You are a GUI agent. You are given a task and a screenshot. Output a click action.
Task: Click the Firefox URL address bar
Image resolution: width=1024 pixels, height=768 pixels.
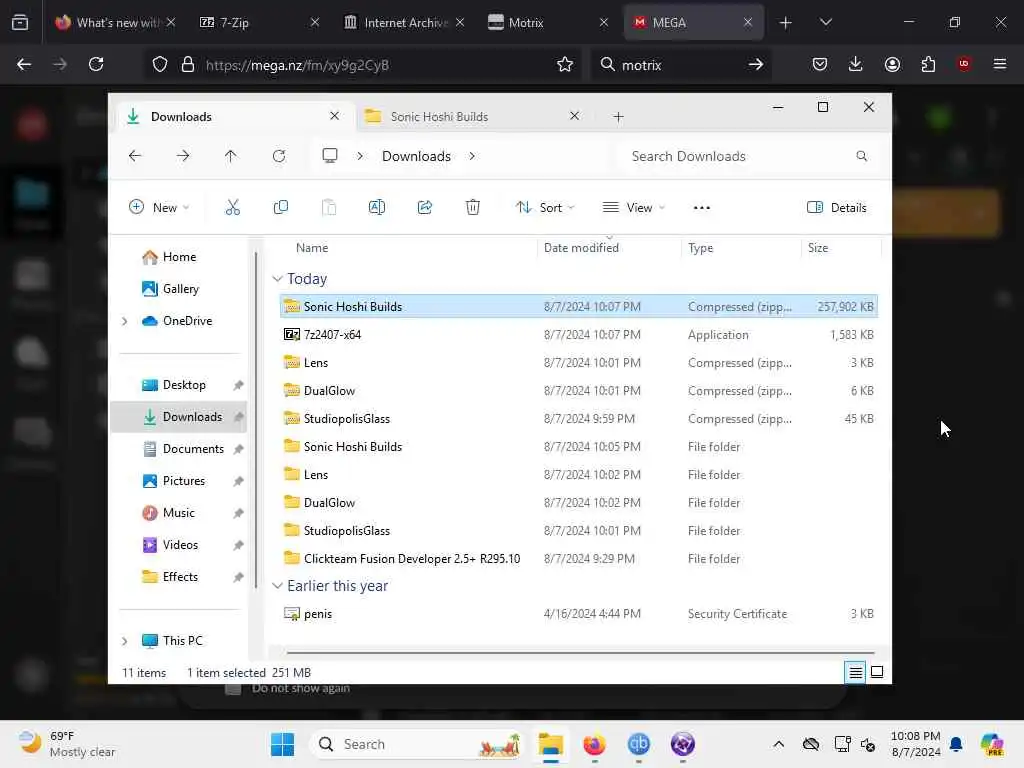coord(362,65)
